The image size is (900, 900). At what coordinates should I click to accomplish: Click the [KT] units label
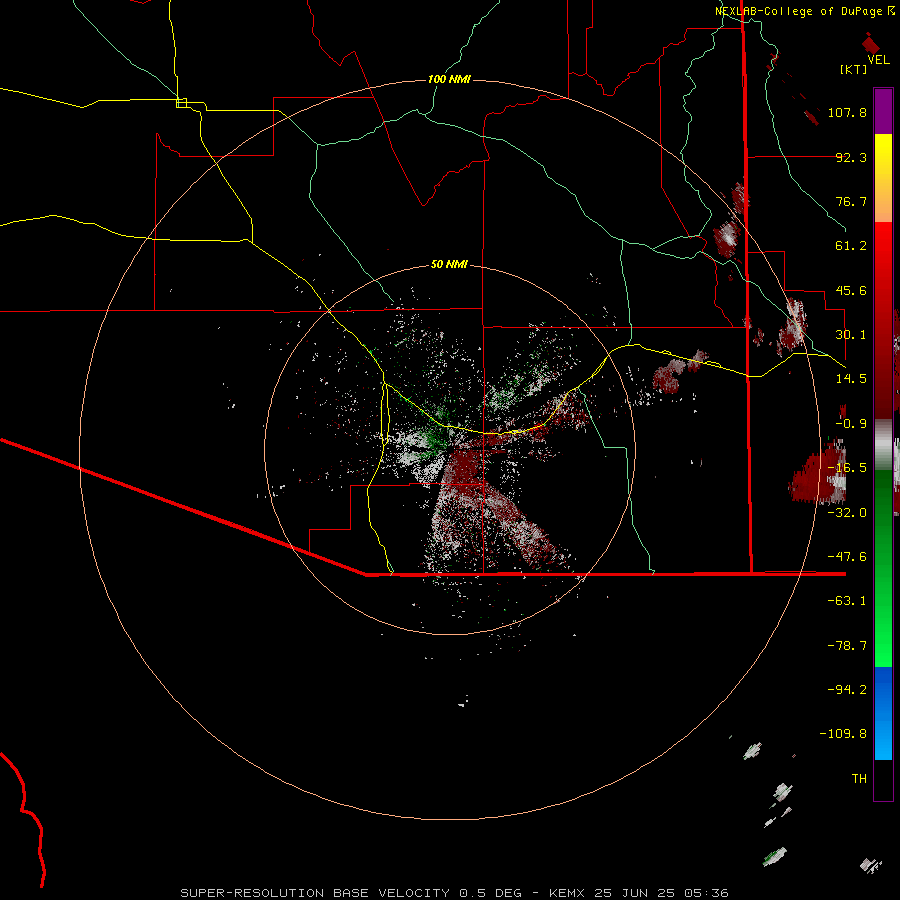tap(853, 69)
